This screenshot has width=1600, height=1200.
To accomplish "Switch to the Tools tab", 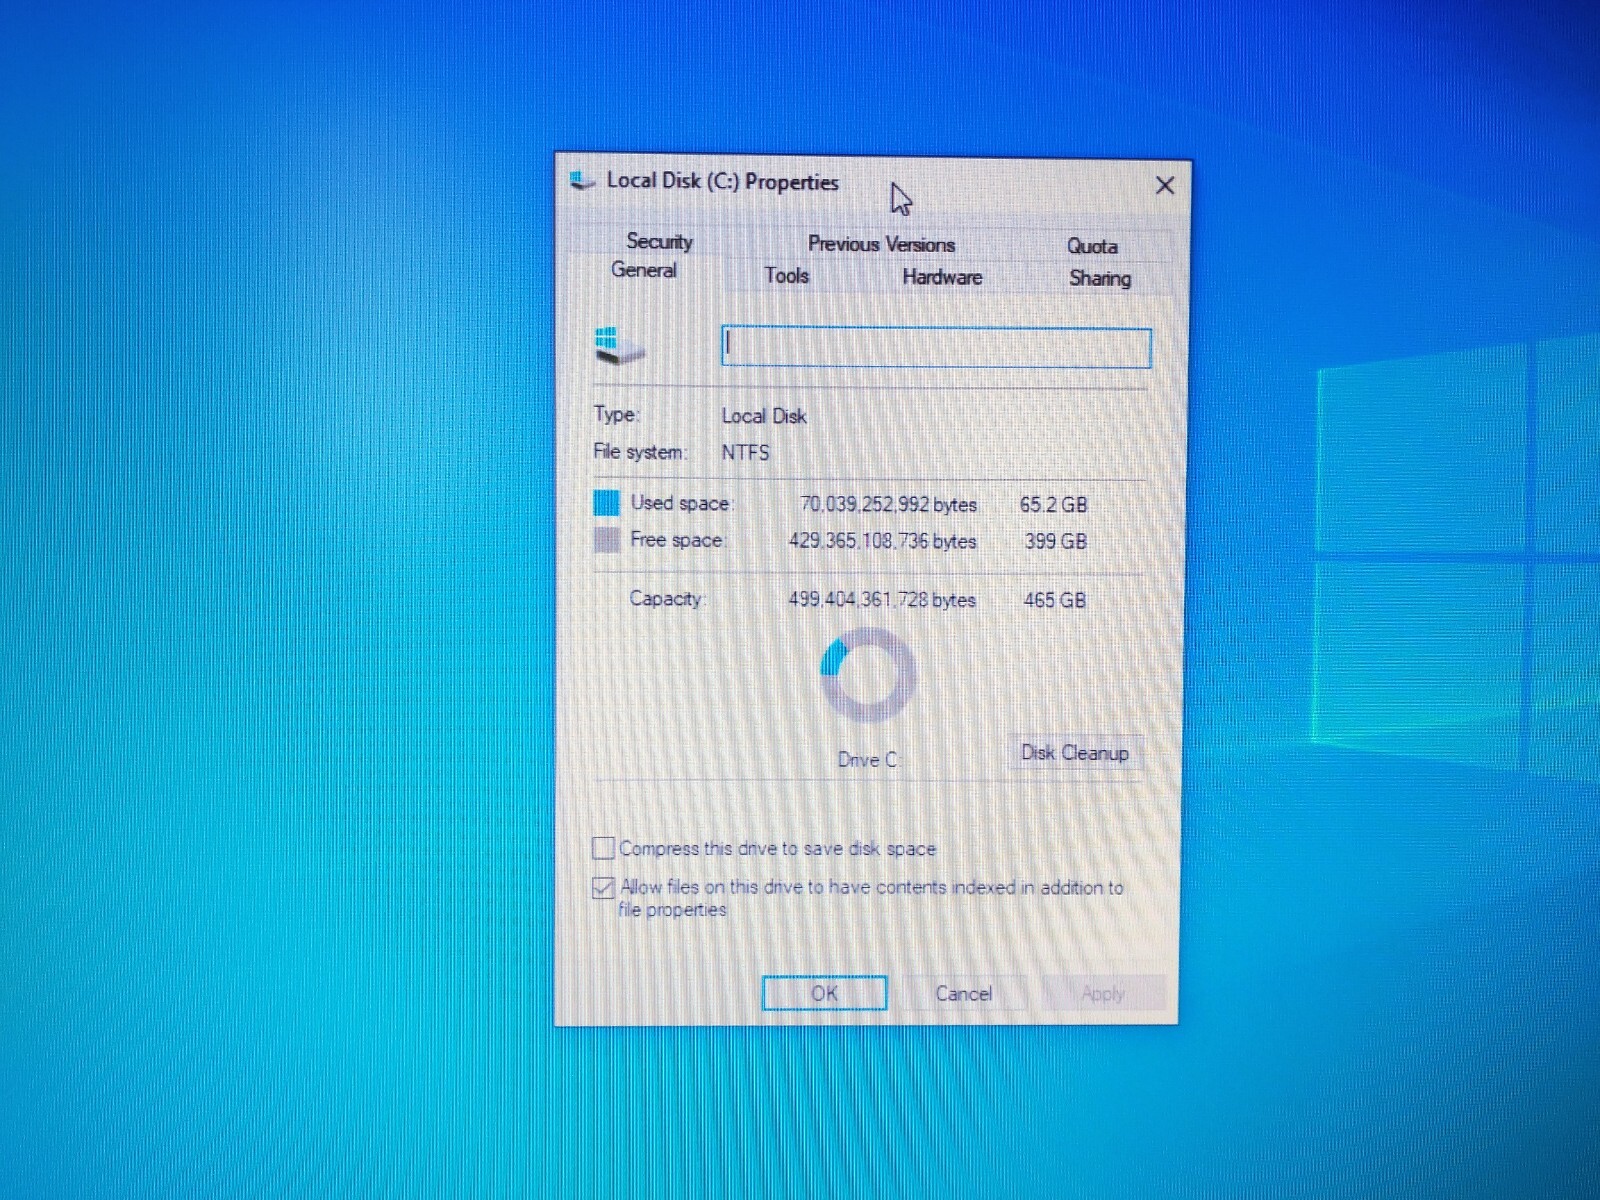I will click(786, 276).
